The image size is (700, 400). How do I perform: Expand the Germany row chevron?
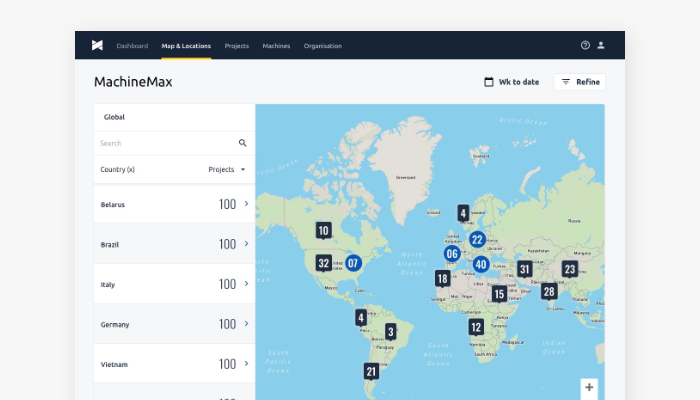246,324
